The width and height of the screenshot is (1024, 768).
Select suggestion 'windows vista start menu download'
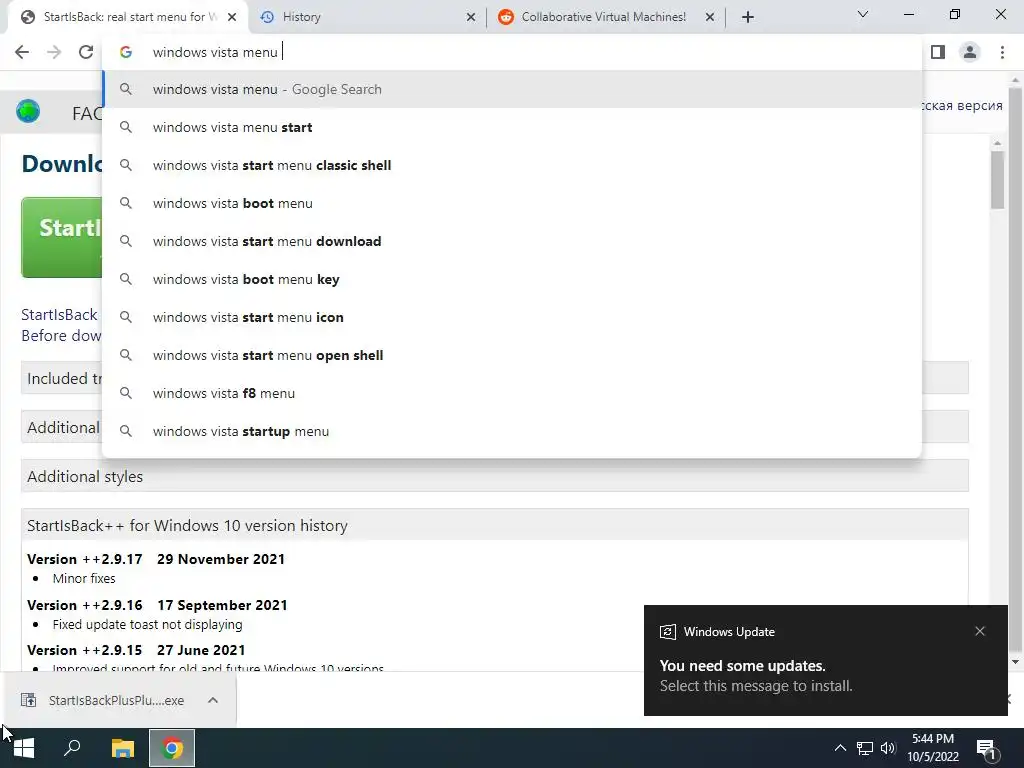coord(512,241)
